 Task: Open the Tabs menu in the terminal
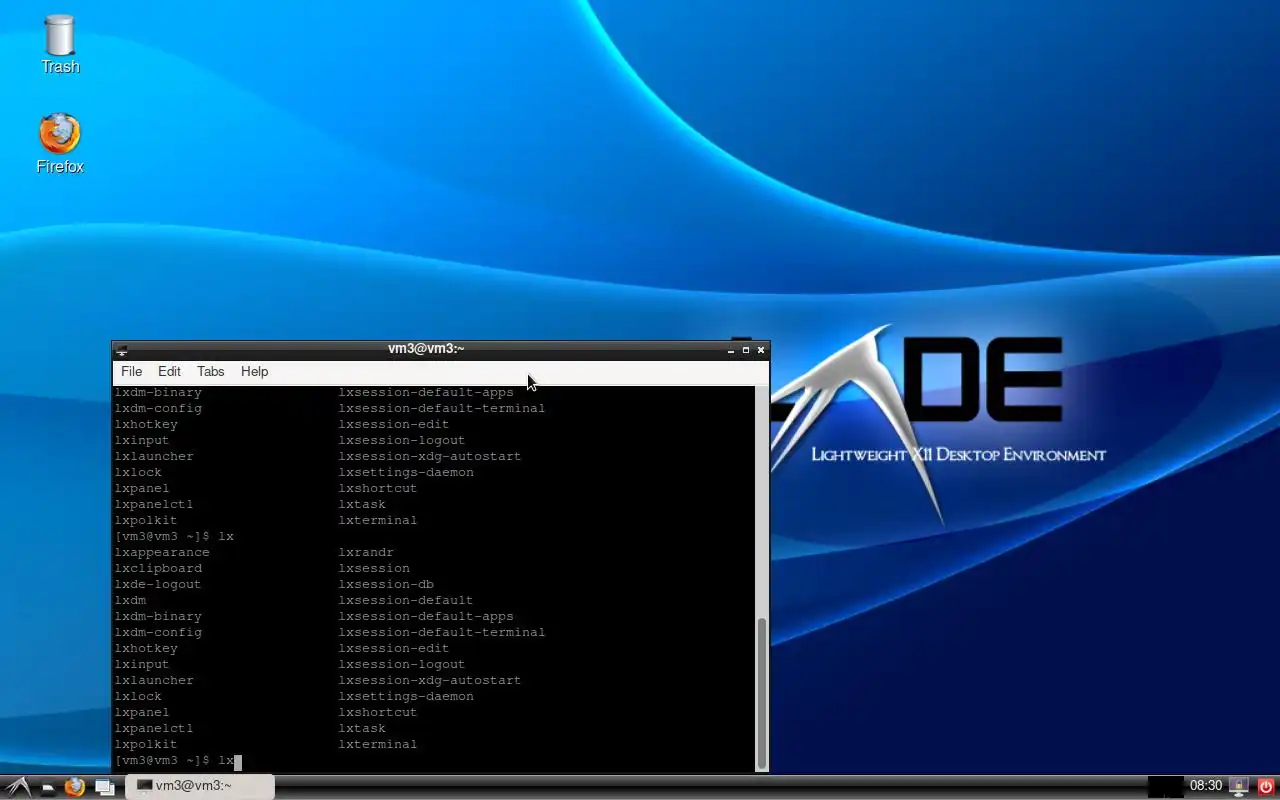[210, 371]
